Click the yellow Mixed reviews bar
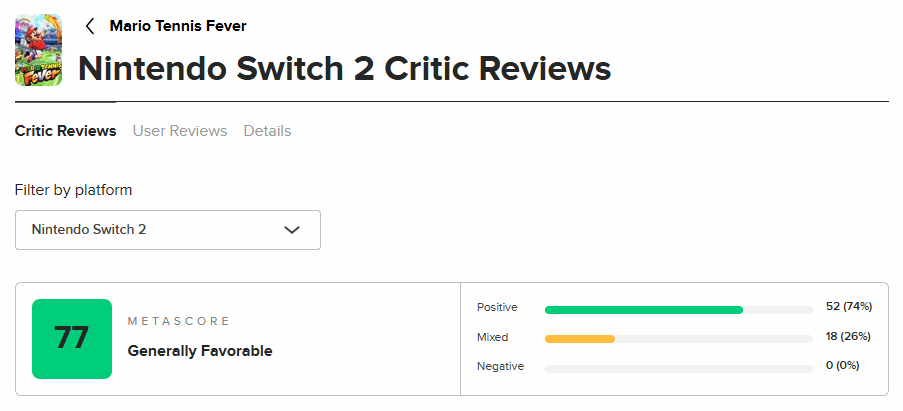This screenshot has width=903, height=411. coord(580,339)
